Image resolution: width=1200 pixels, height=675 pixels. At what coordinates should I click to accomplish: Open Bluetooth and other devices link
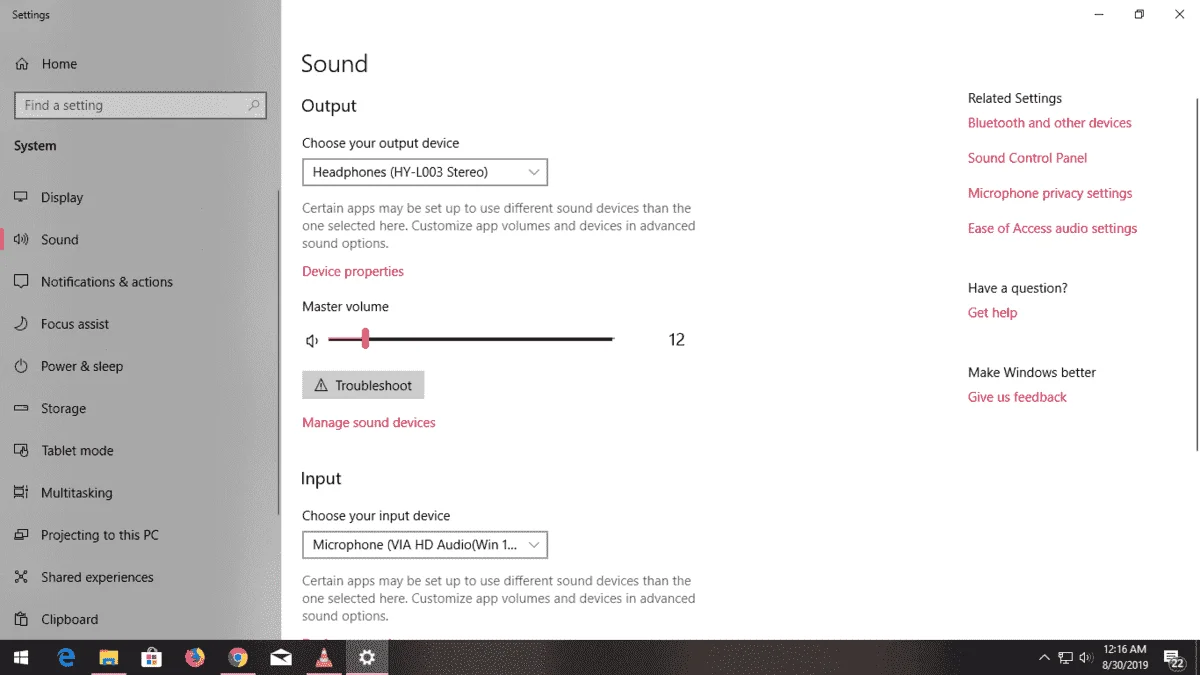tap(1050, 123)
